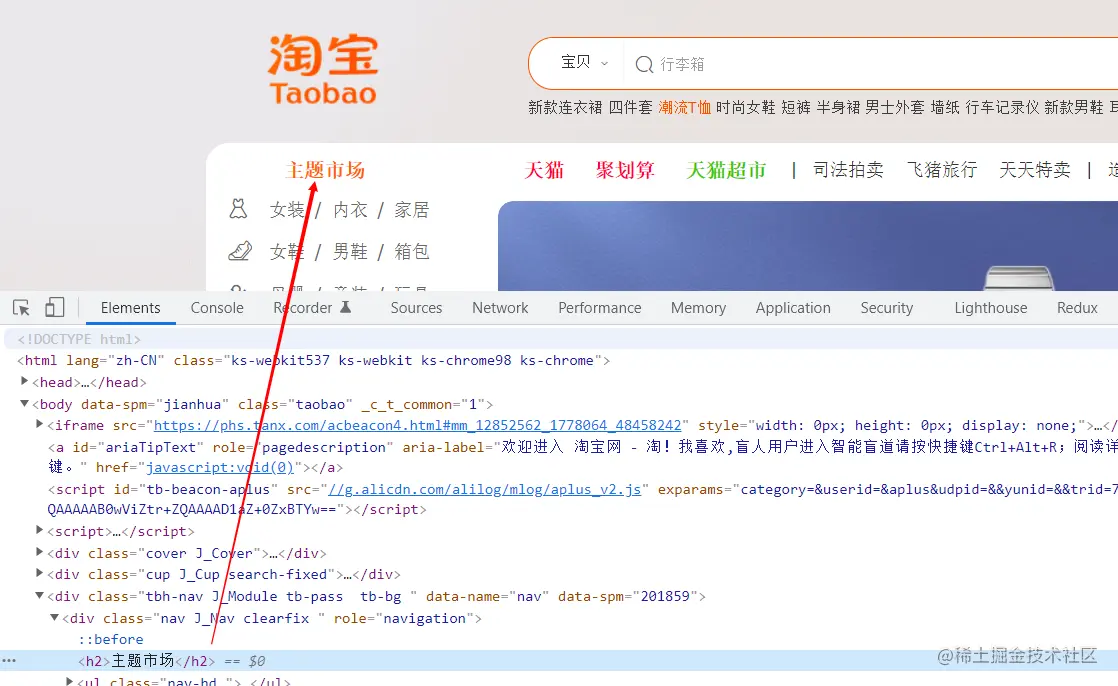Open the Performance tab

click(x=600, y=308)
